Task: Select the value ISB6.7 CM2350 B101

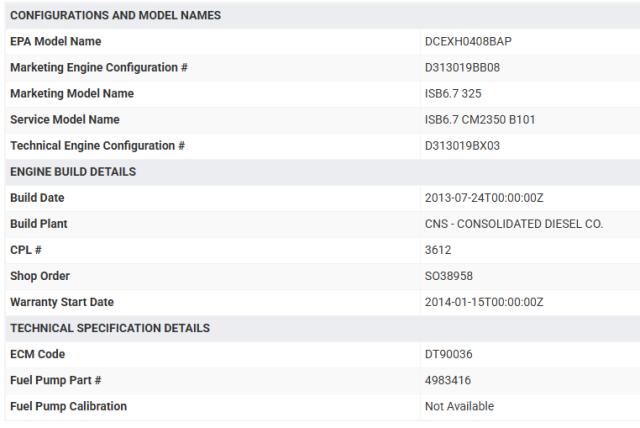Action: pyautogui.click(x=482, y=120)
